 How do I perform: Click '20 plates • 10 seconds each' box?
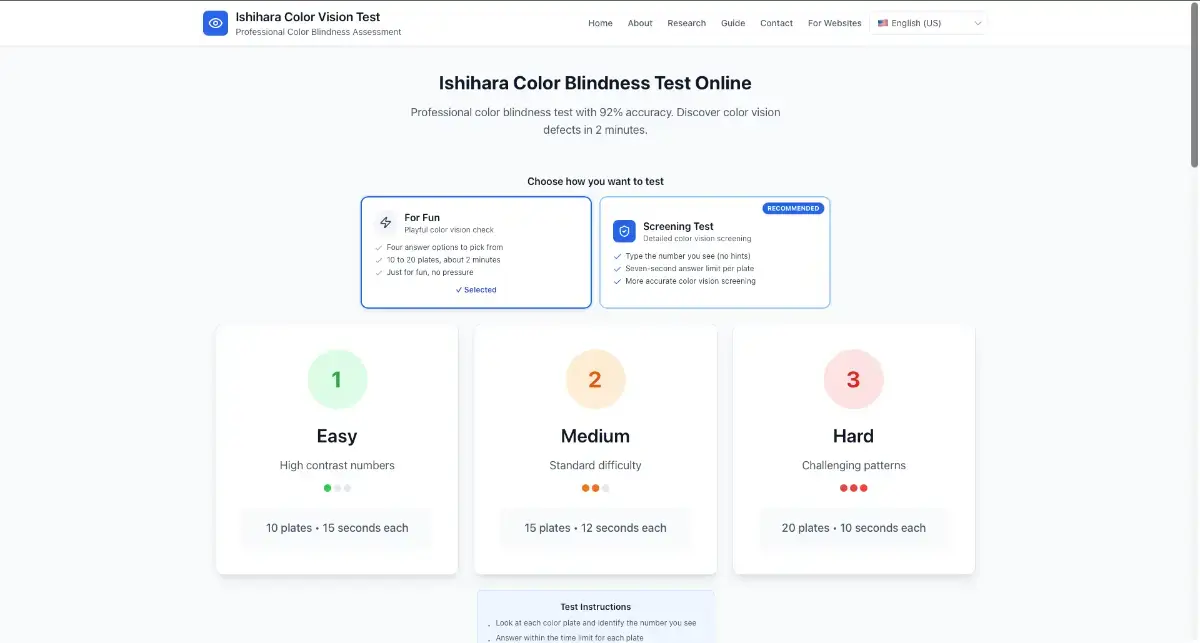(x=853, y=528)
